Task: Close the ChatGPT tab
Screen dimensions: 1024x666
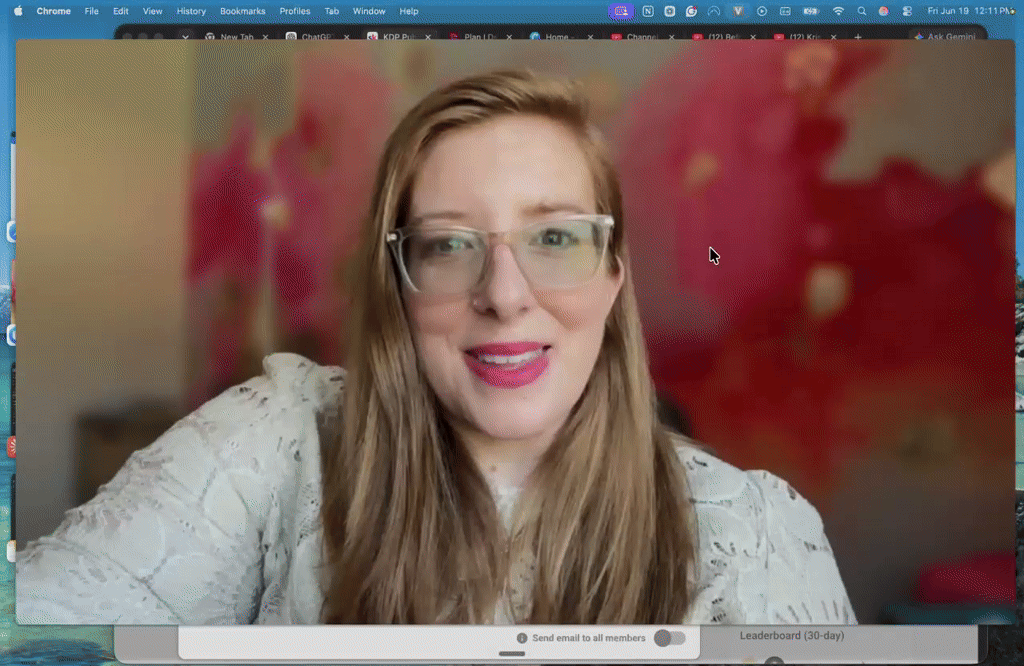Action: coord(346,37)
